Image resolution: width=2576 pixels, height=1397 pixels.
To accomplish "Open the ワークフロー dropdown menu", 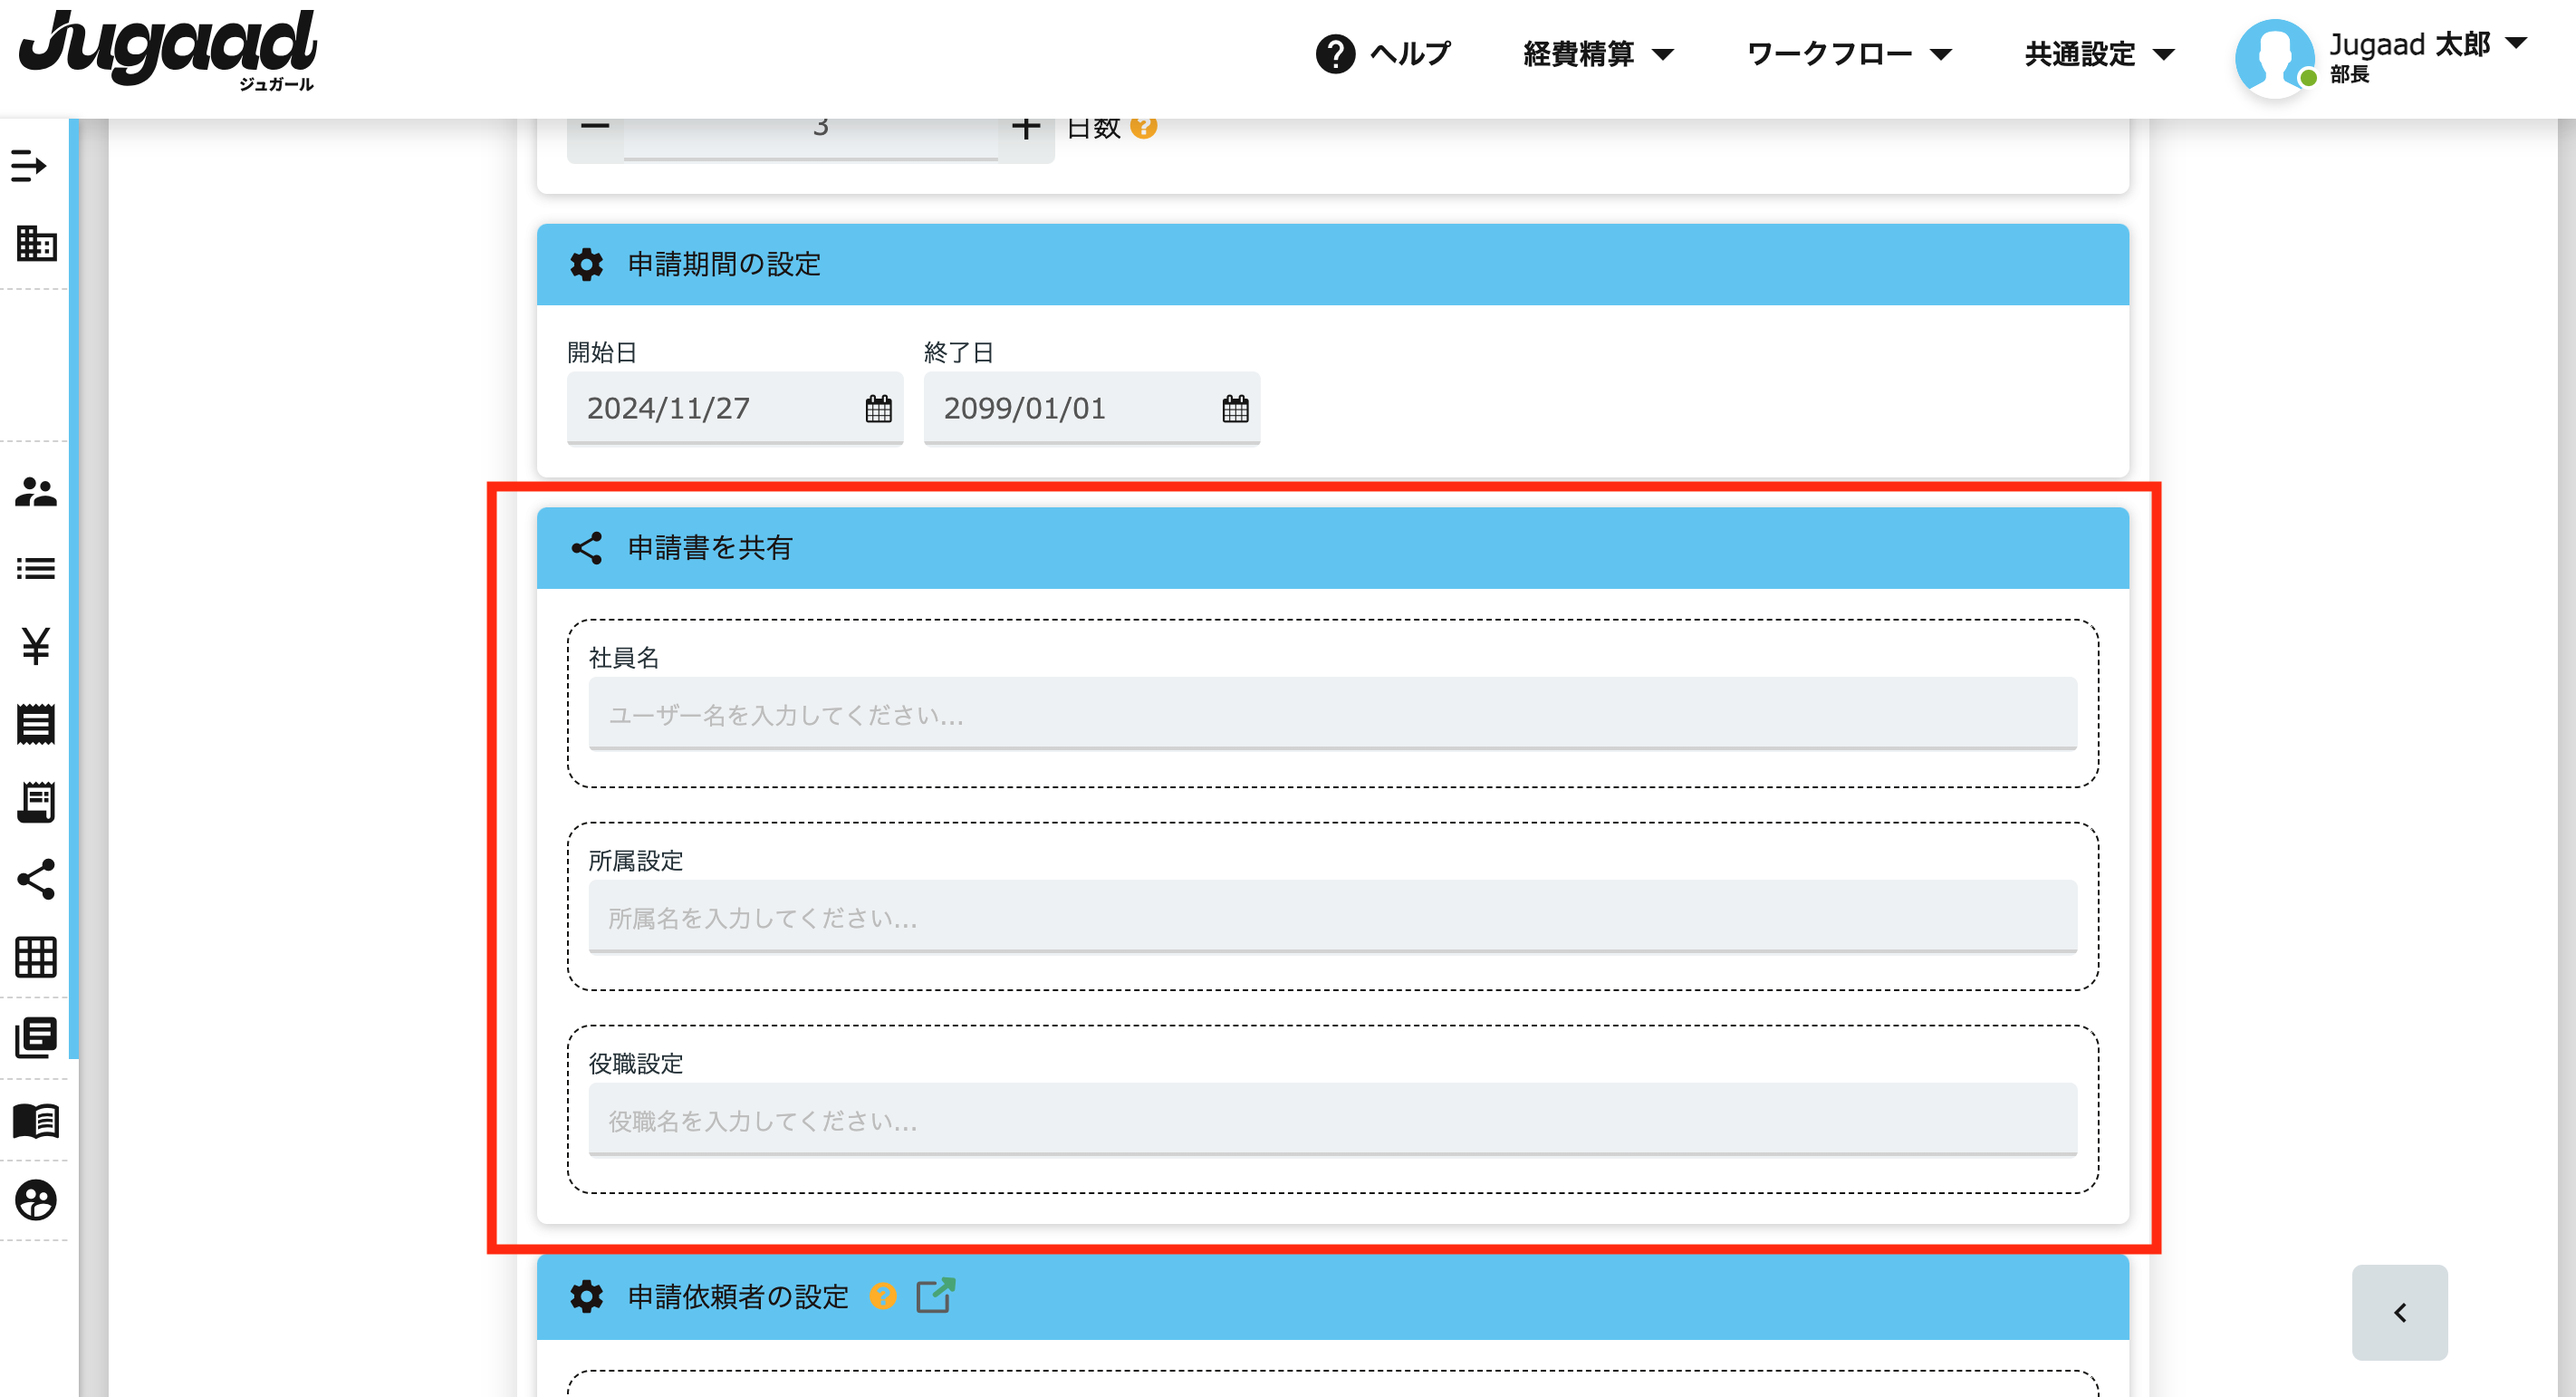I will [1848, 54].
